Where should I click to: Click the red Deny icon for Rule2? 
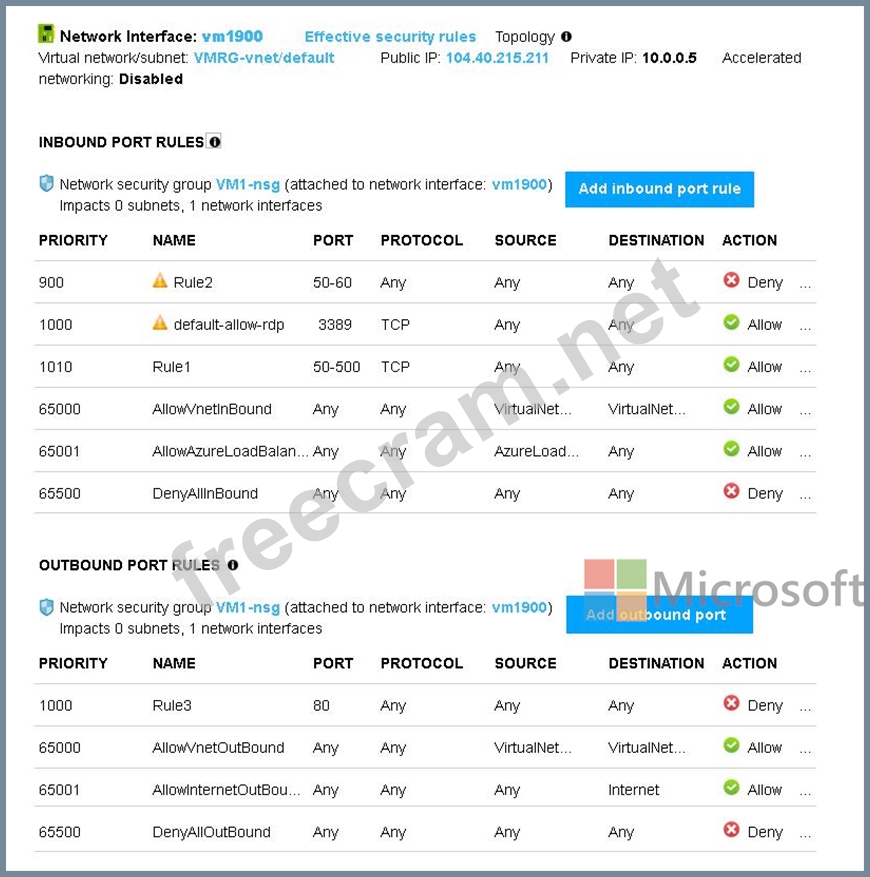[731, 280]
